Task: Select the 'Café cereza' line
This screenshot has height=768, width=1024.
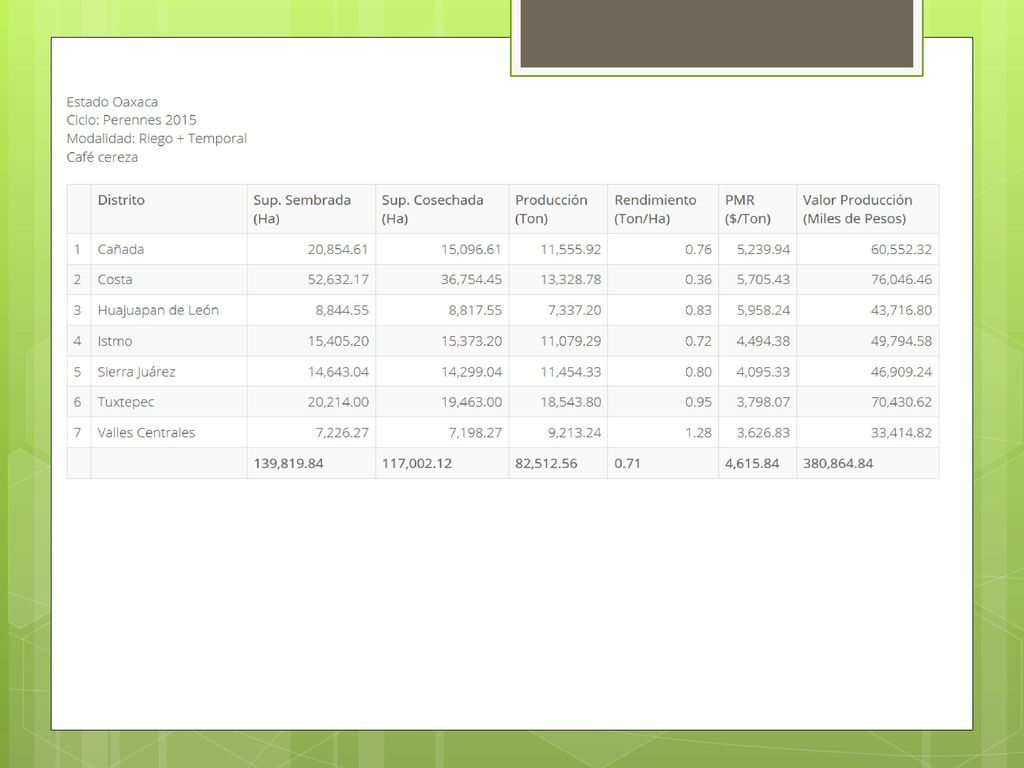Action: pyautogui.click(x=103, y=157)
